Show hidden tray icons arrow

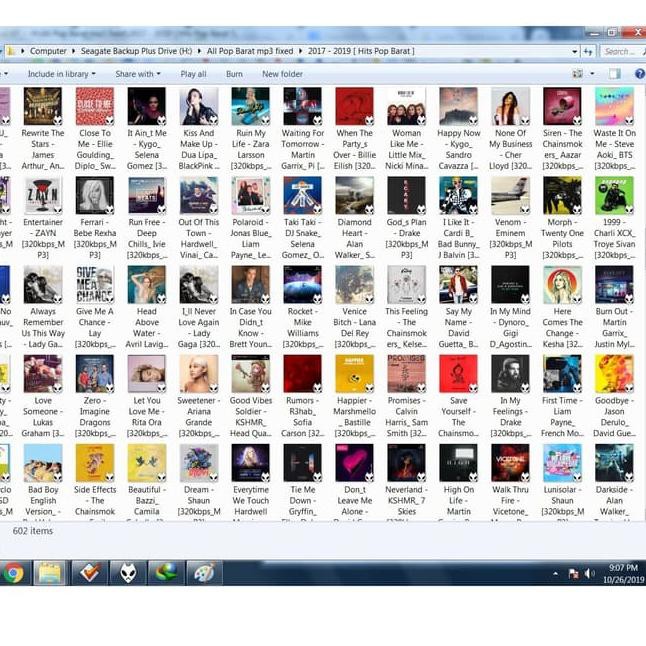pos(555,574)
